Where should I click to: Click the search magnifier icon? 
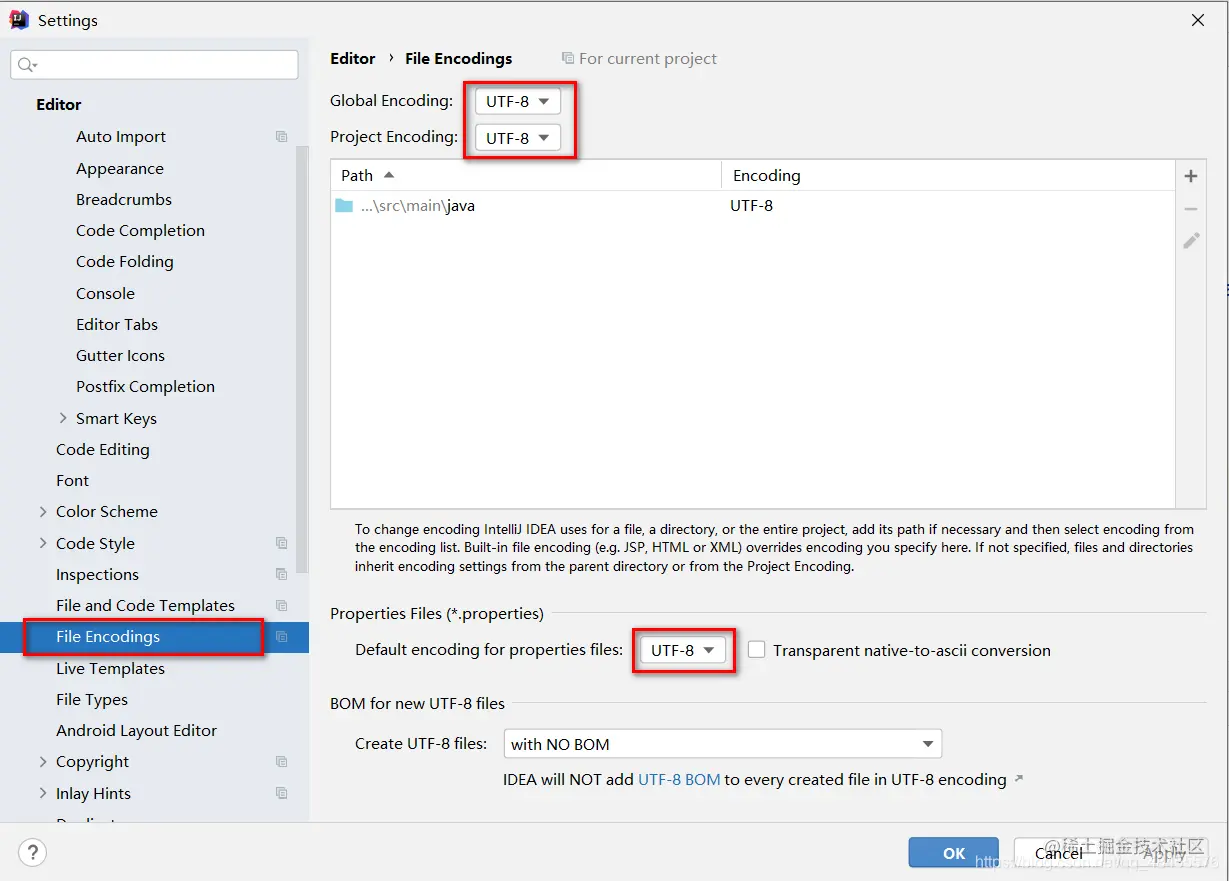[x=26, y=65]
